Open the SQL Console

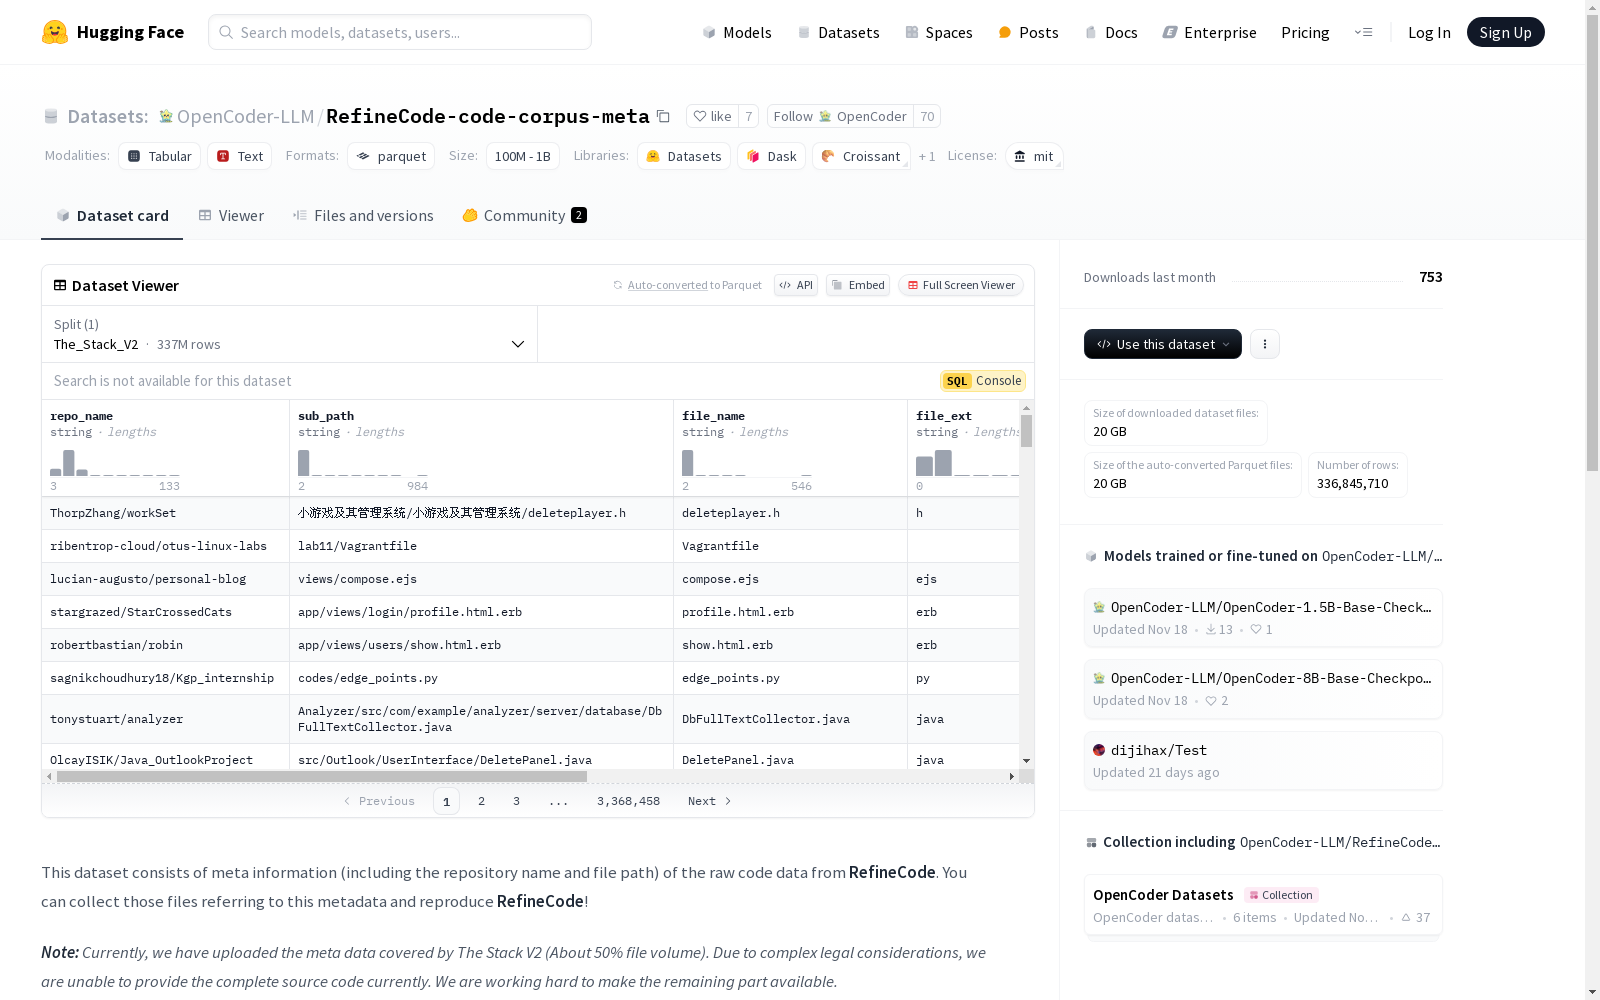click(x=982, y=381)
